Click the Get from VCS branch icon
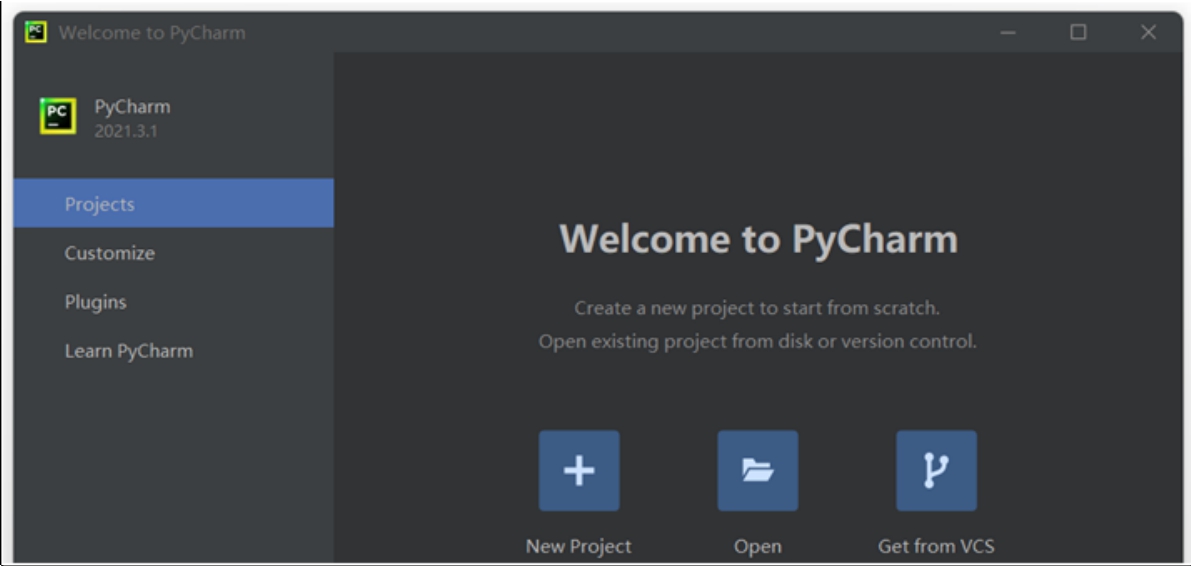The height and width of the screenshot is (566, 1191). pyautogui.click(x=936, y=471)
